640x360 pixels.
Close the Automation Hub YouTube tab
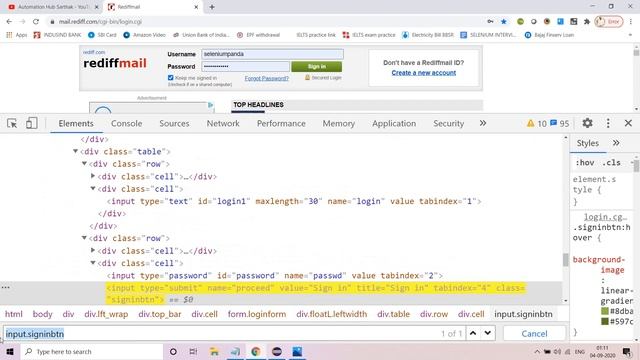pos(97,7)
